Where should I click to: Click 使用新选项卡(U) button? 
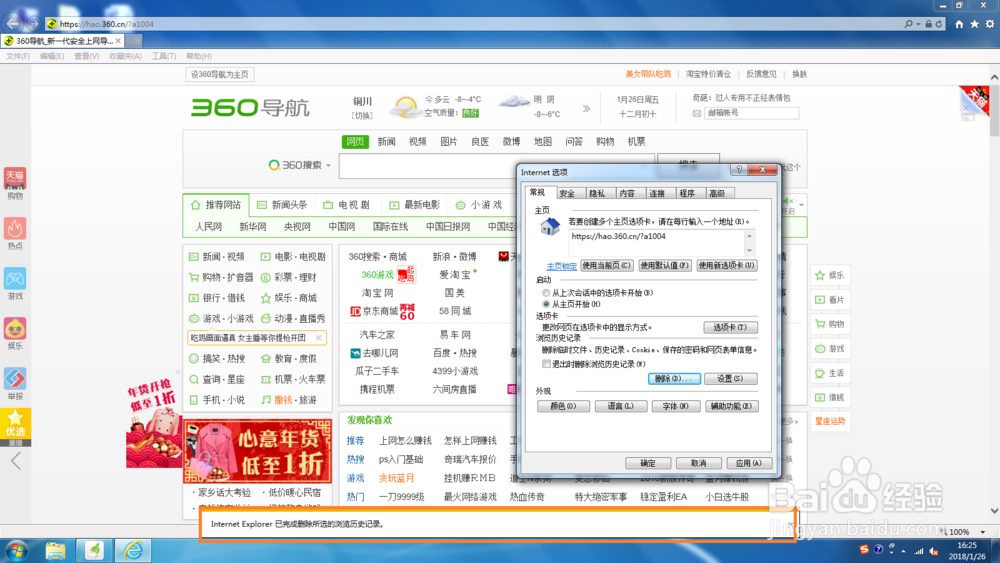[726, 265]
